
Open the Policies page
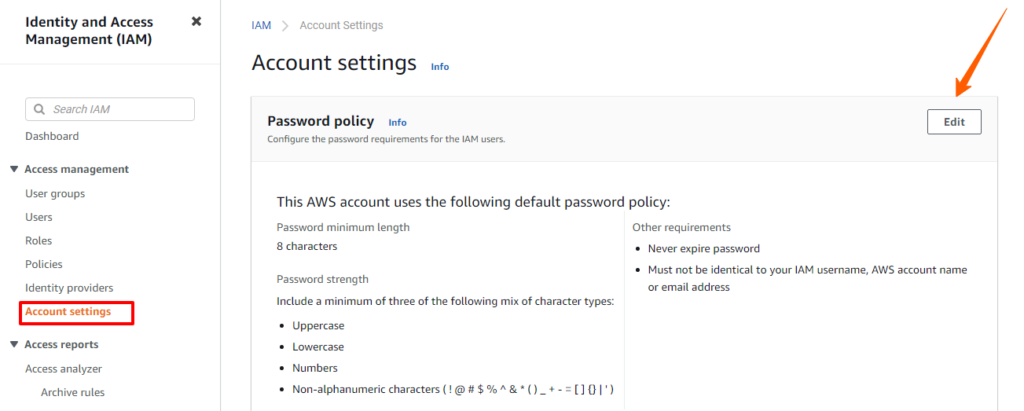point(44,264)
